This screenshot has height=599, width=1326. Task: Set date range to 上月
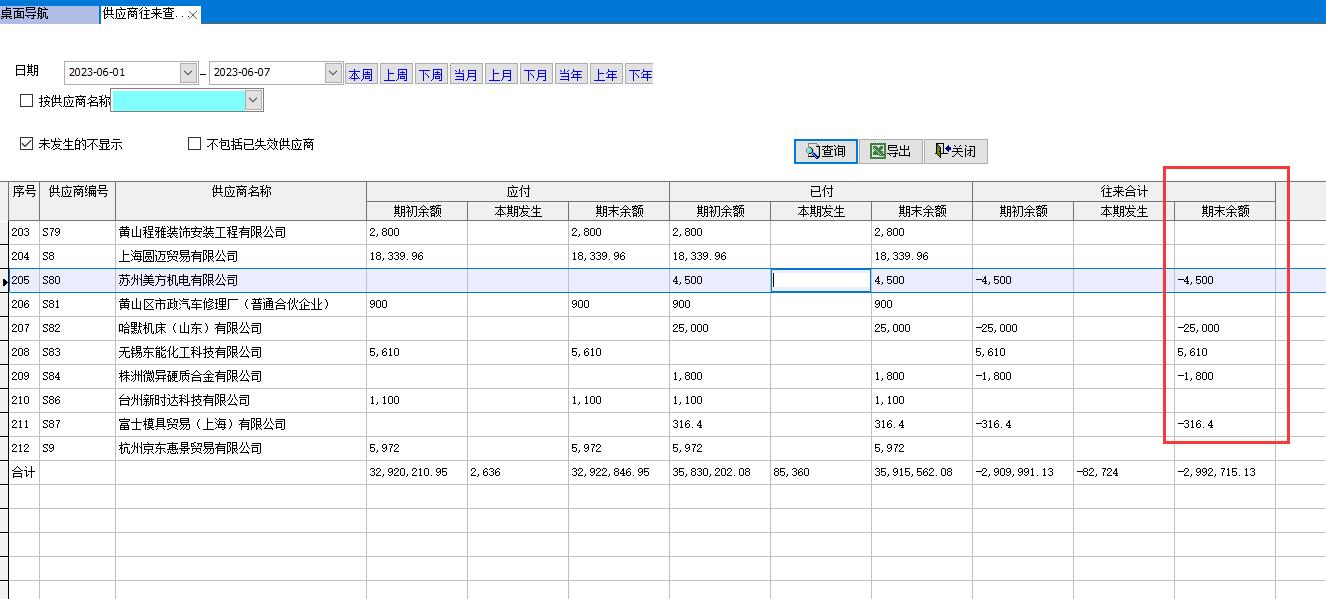pyautogui.click(x=500, y=75)
